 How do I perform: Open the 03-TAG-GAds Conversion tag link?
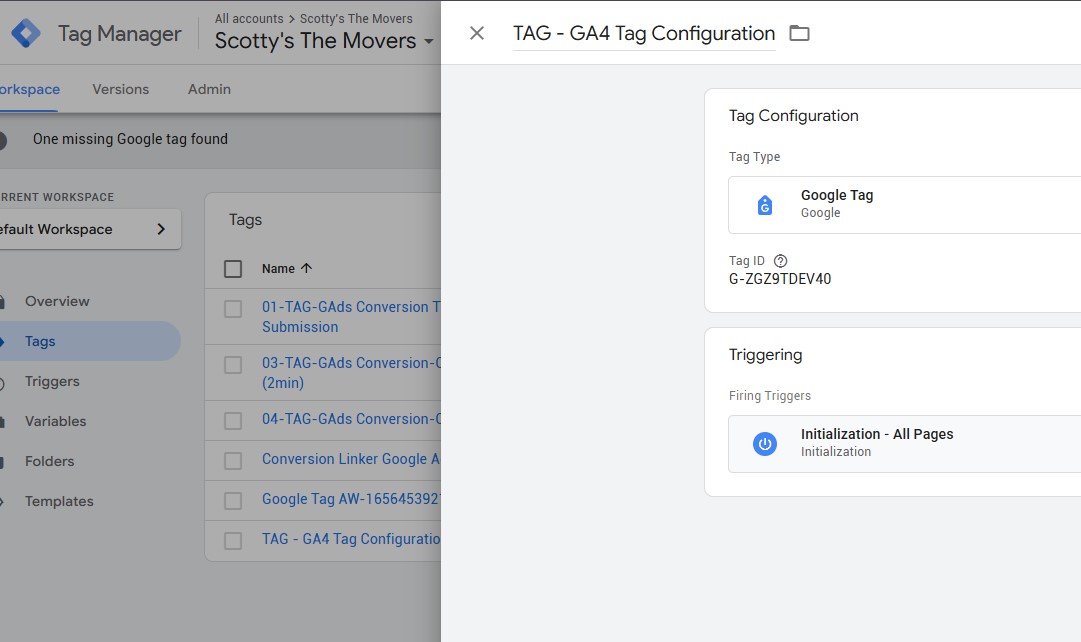point(351,372)
